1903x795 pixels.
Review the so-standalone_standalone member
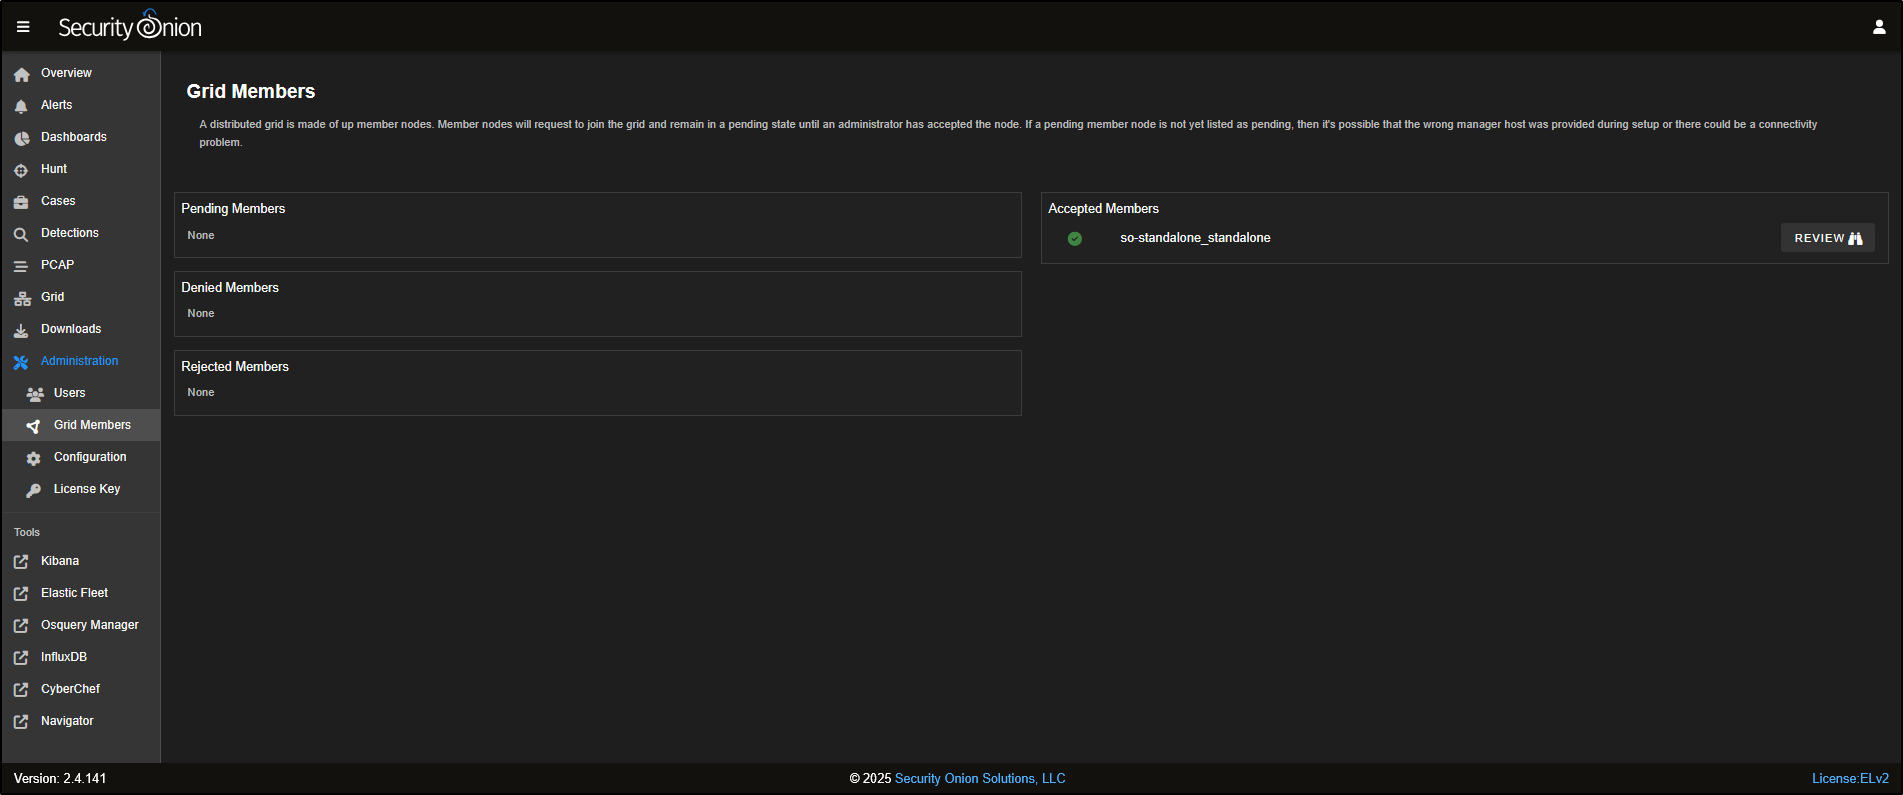tap(1826, 238)
